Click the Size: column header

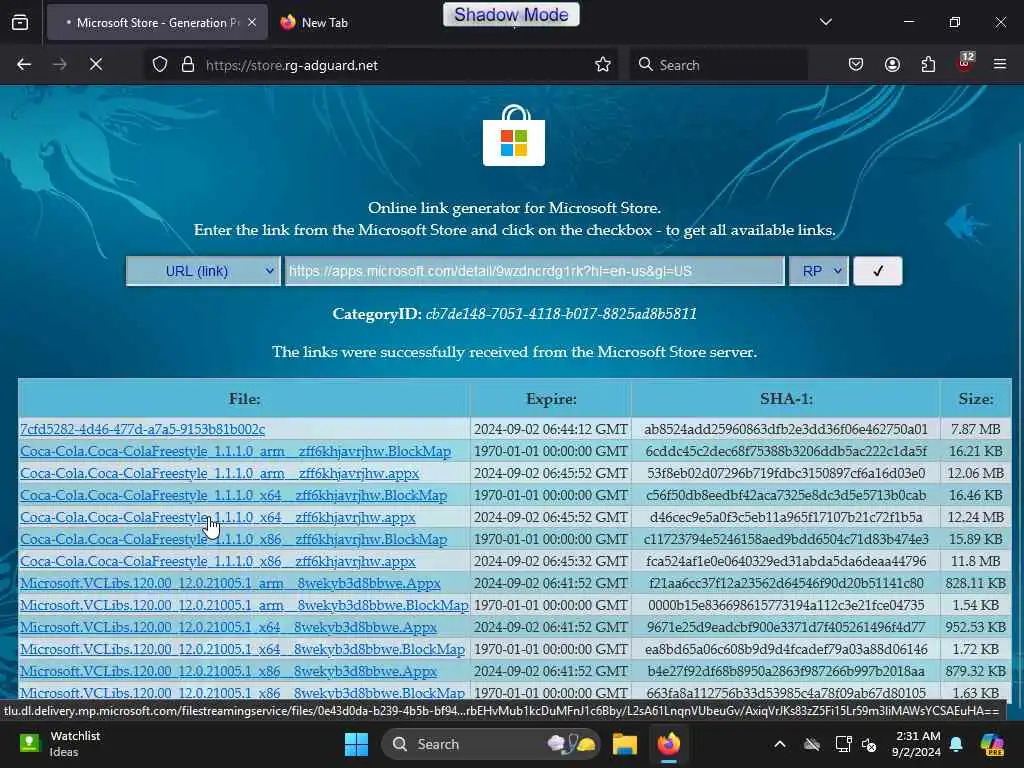pos(976,399)
